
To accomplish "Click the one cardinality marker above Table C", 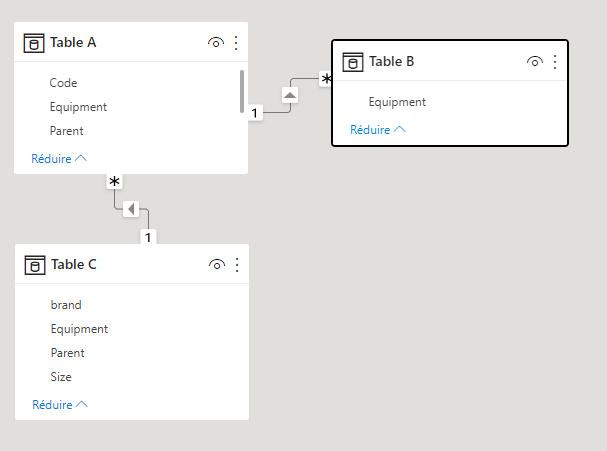I will coord(148,237).
